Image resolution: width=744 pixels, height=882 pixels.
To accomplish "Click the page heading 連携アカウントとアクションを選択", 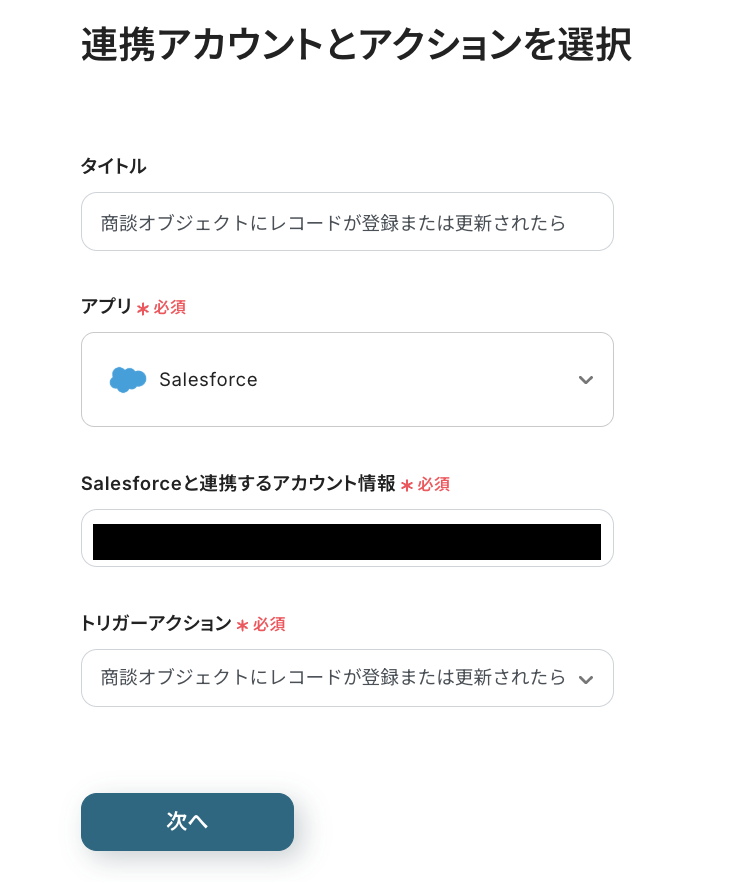I will (356, 46).
